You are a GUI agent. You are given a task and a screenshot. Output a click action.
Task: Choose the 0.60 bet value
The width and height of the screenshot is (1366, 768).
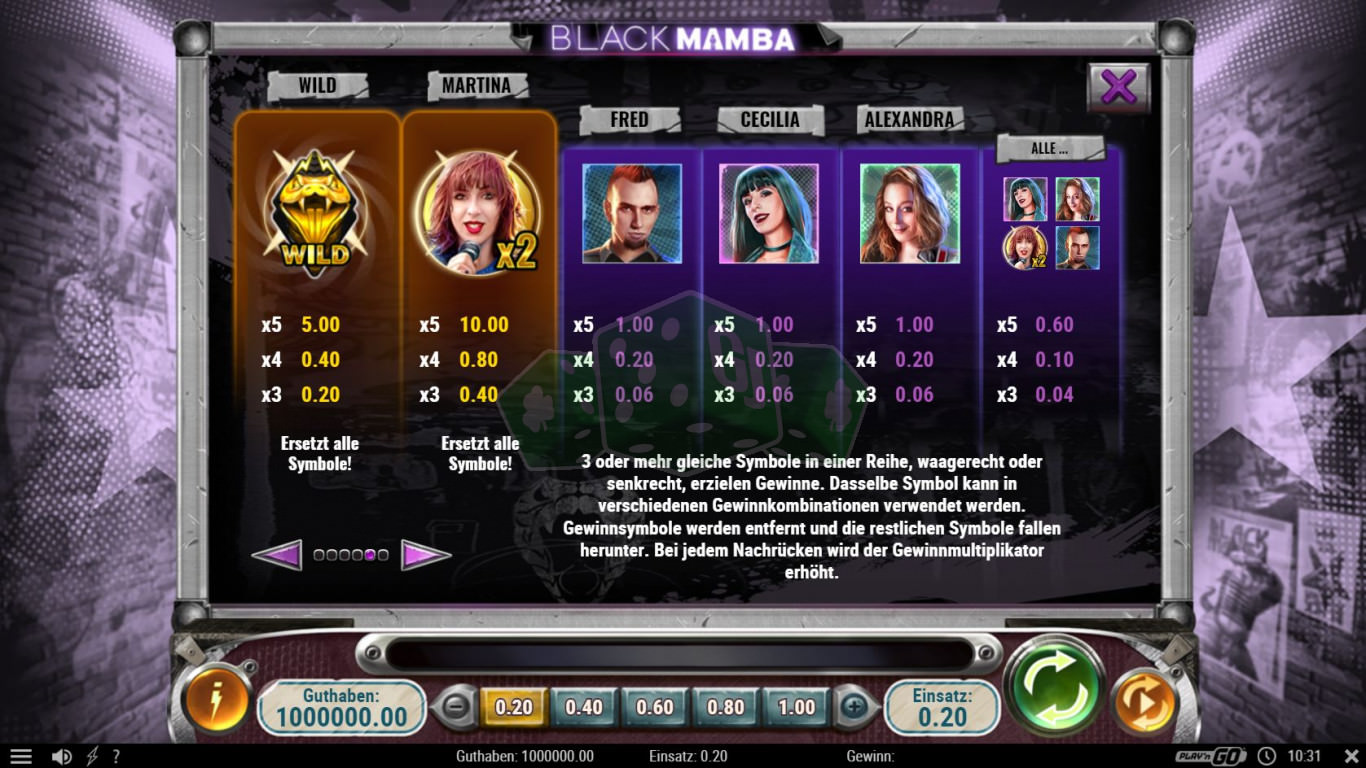coord(655,707)
